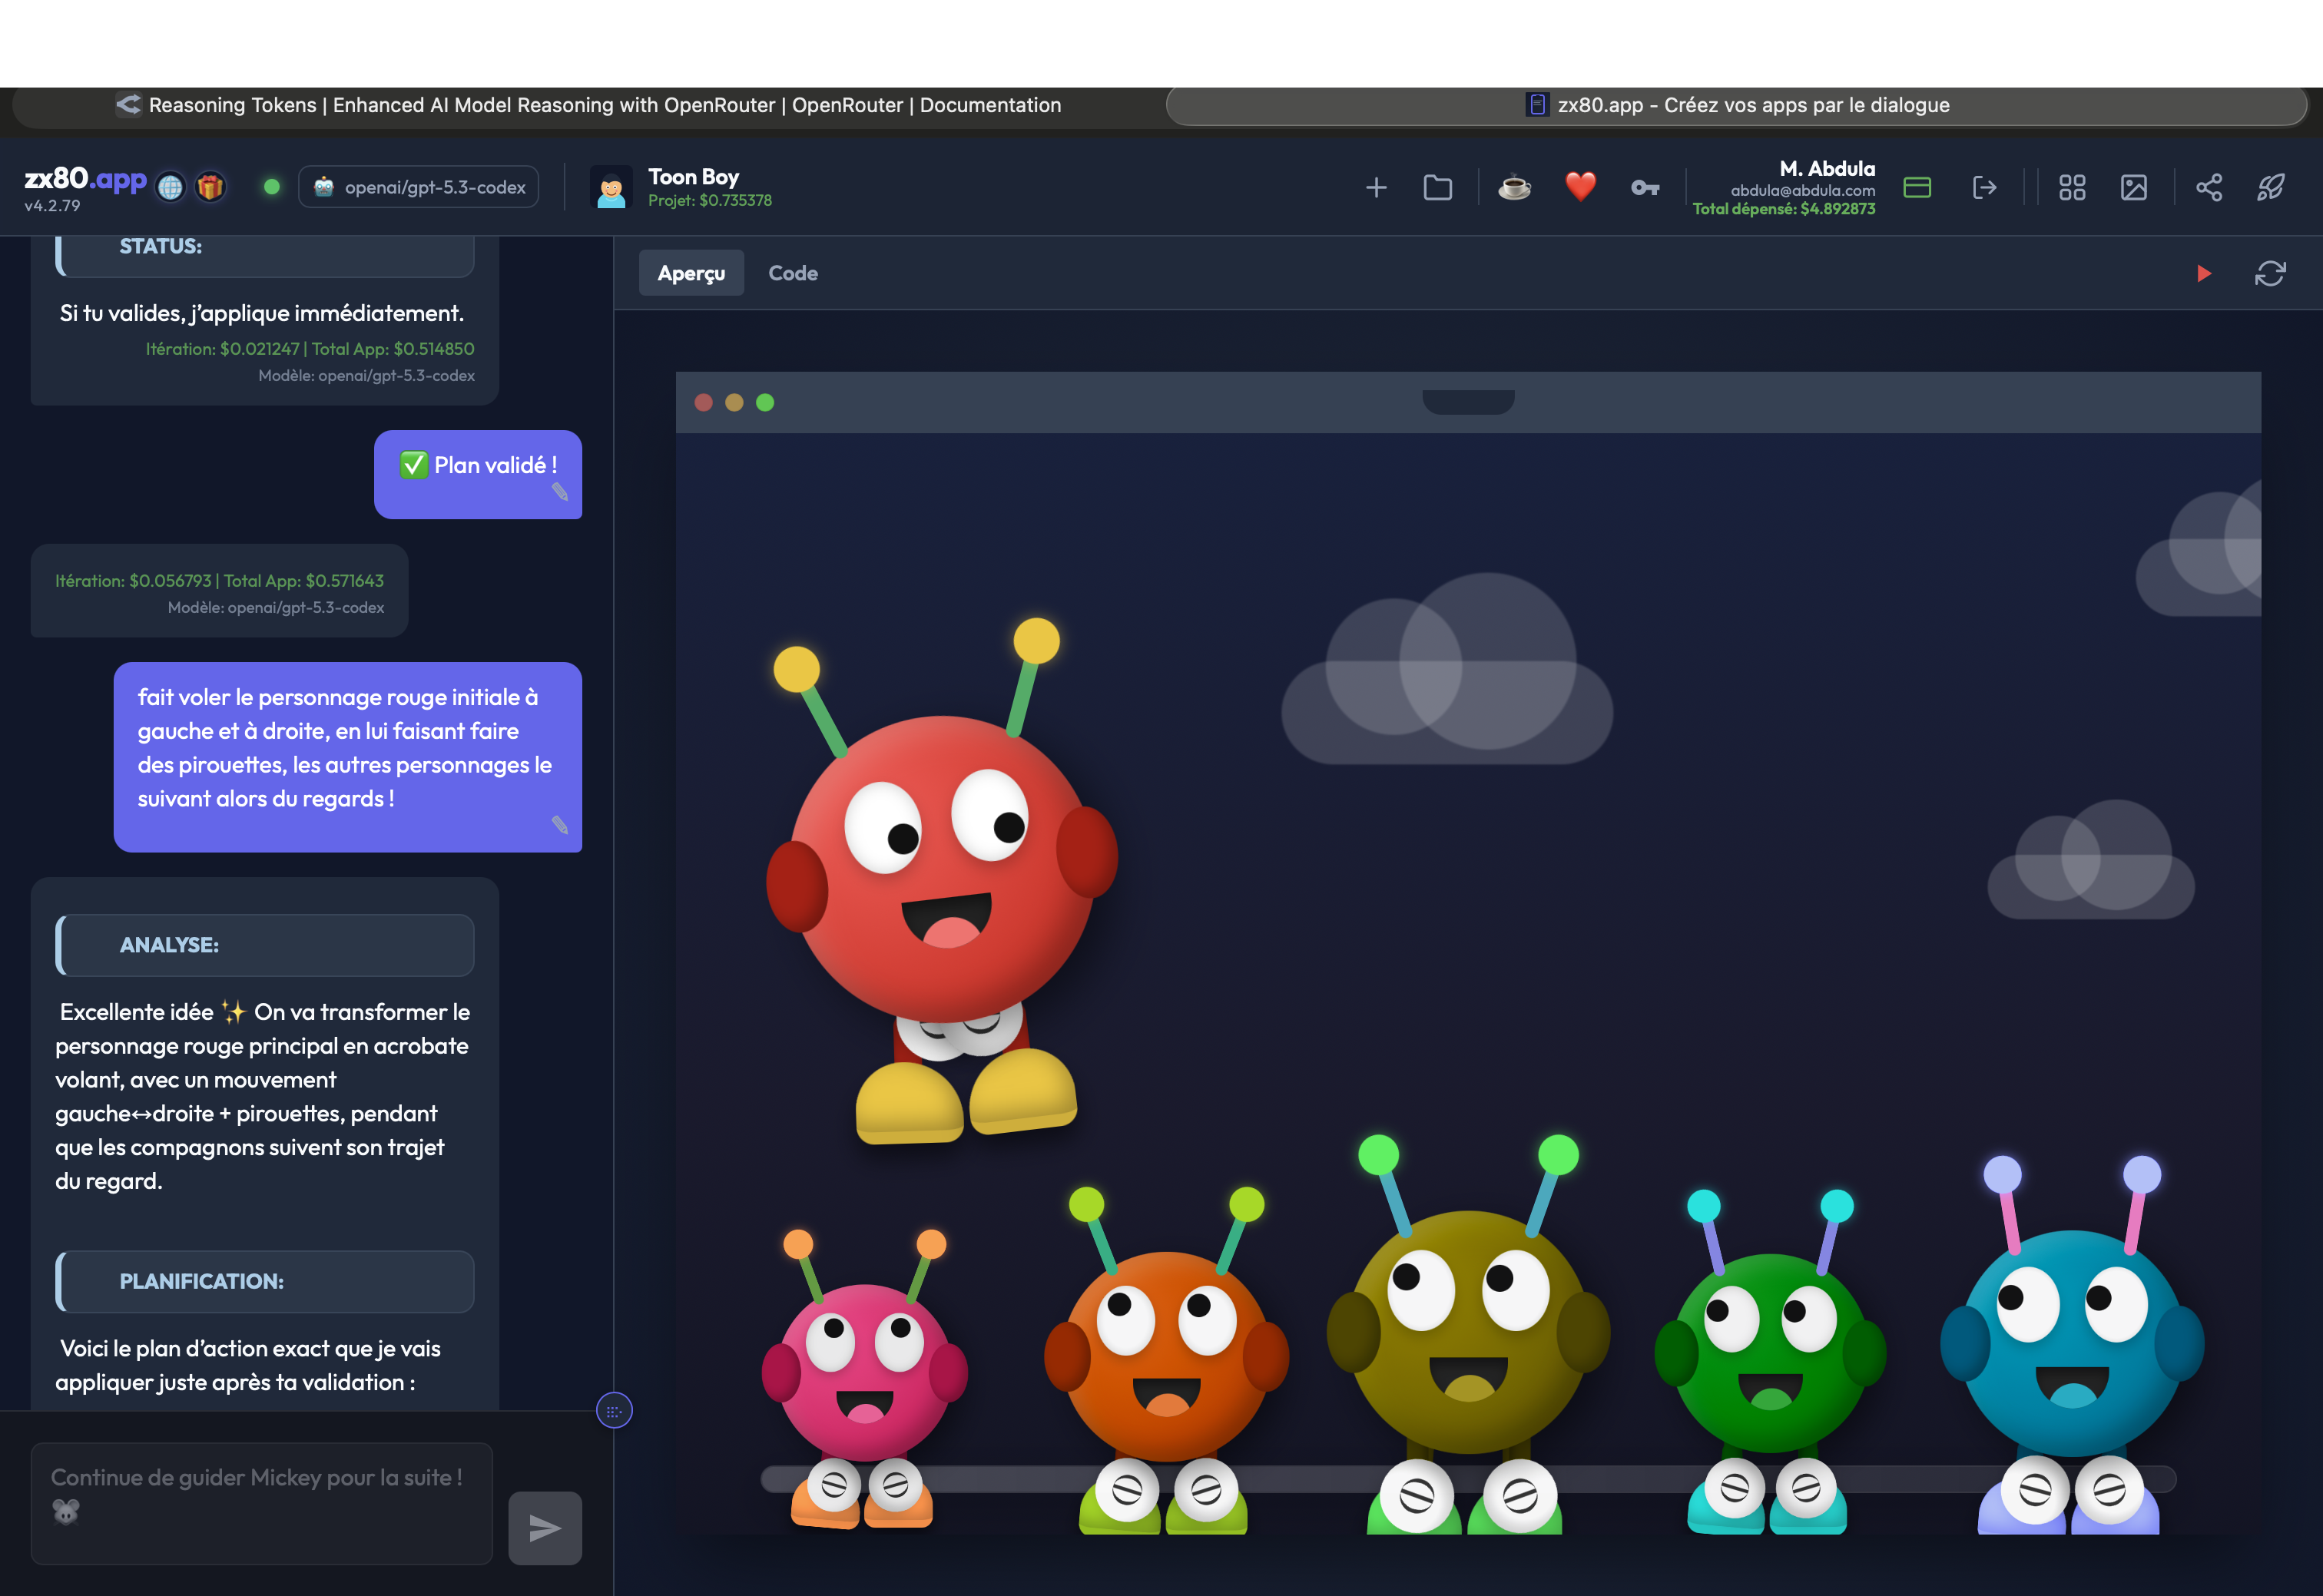Click the Toon Boy project avatar
Viewport: 2323px width, 1596px height.
[x=611, y=187]
